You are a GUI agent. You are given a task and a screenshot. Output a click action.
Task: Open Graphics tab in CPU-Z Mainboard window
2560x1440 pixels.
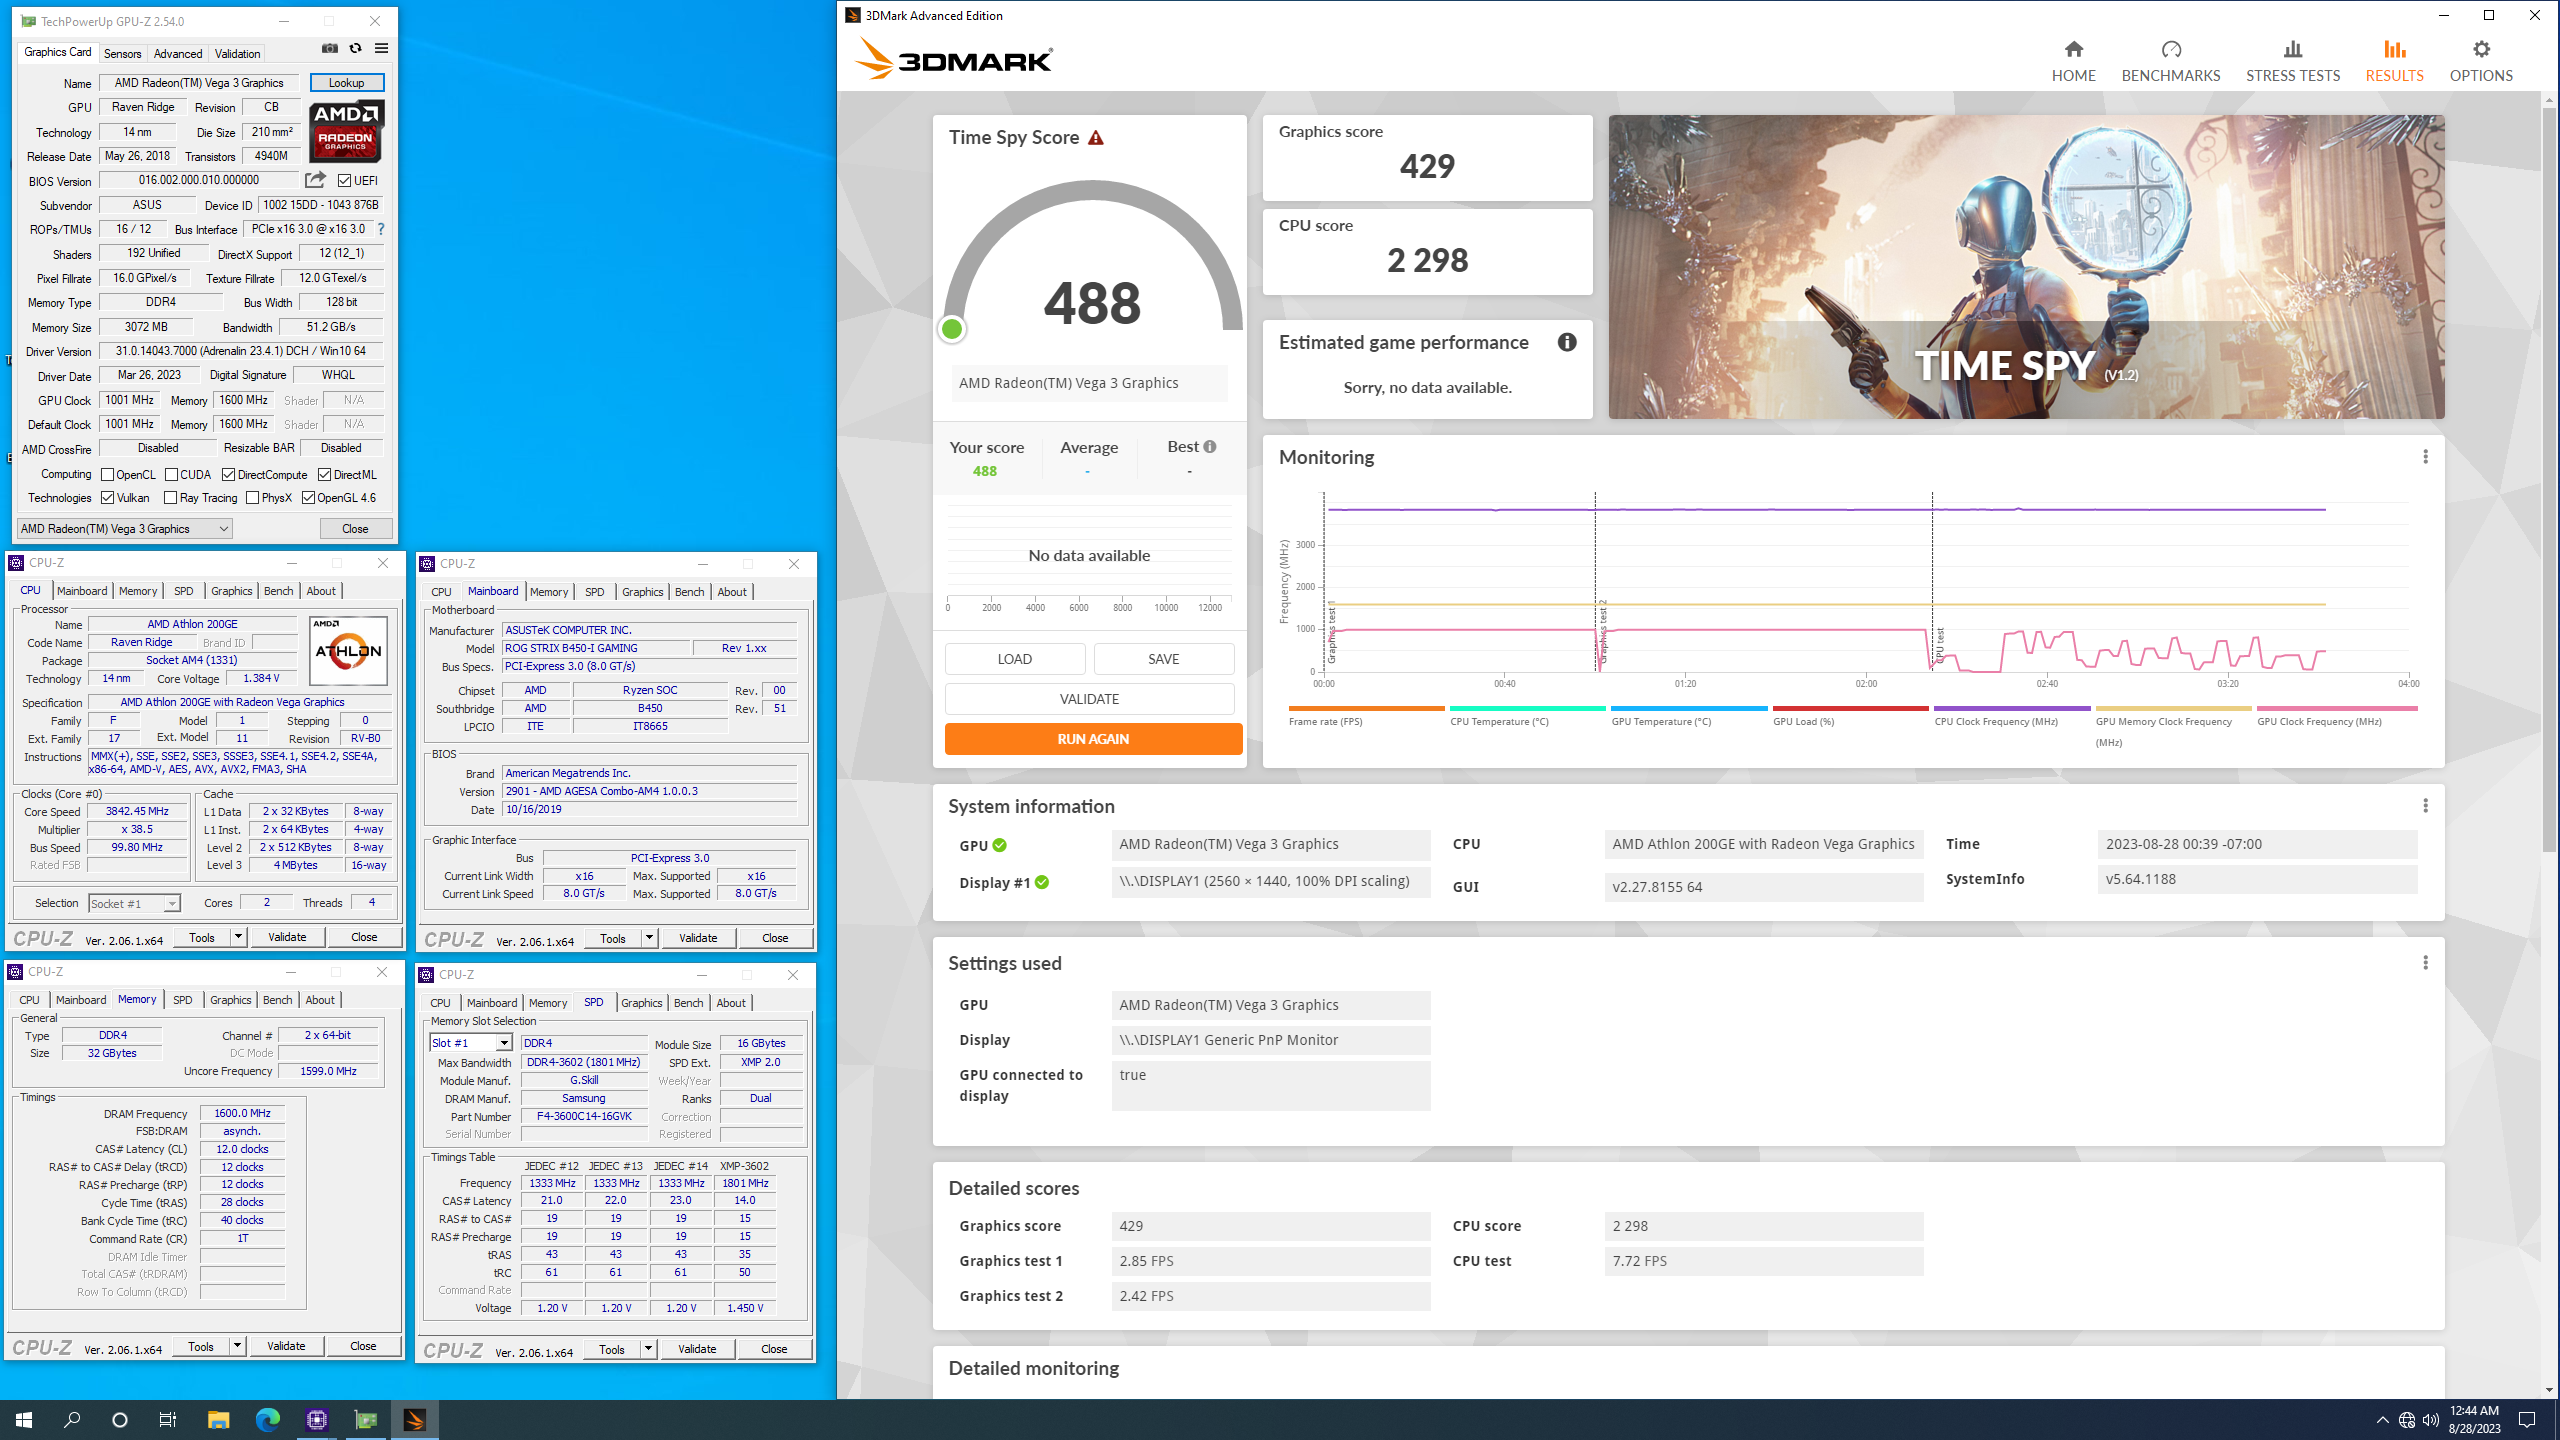[x=642, y=592]
